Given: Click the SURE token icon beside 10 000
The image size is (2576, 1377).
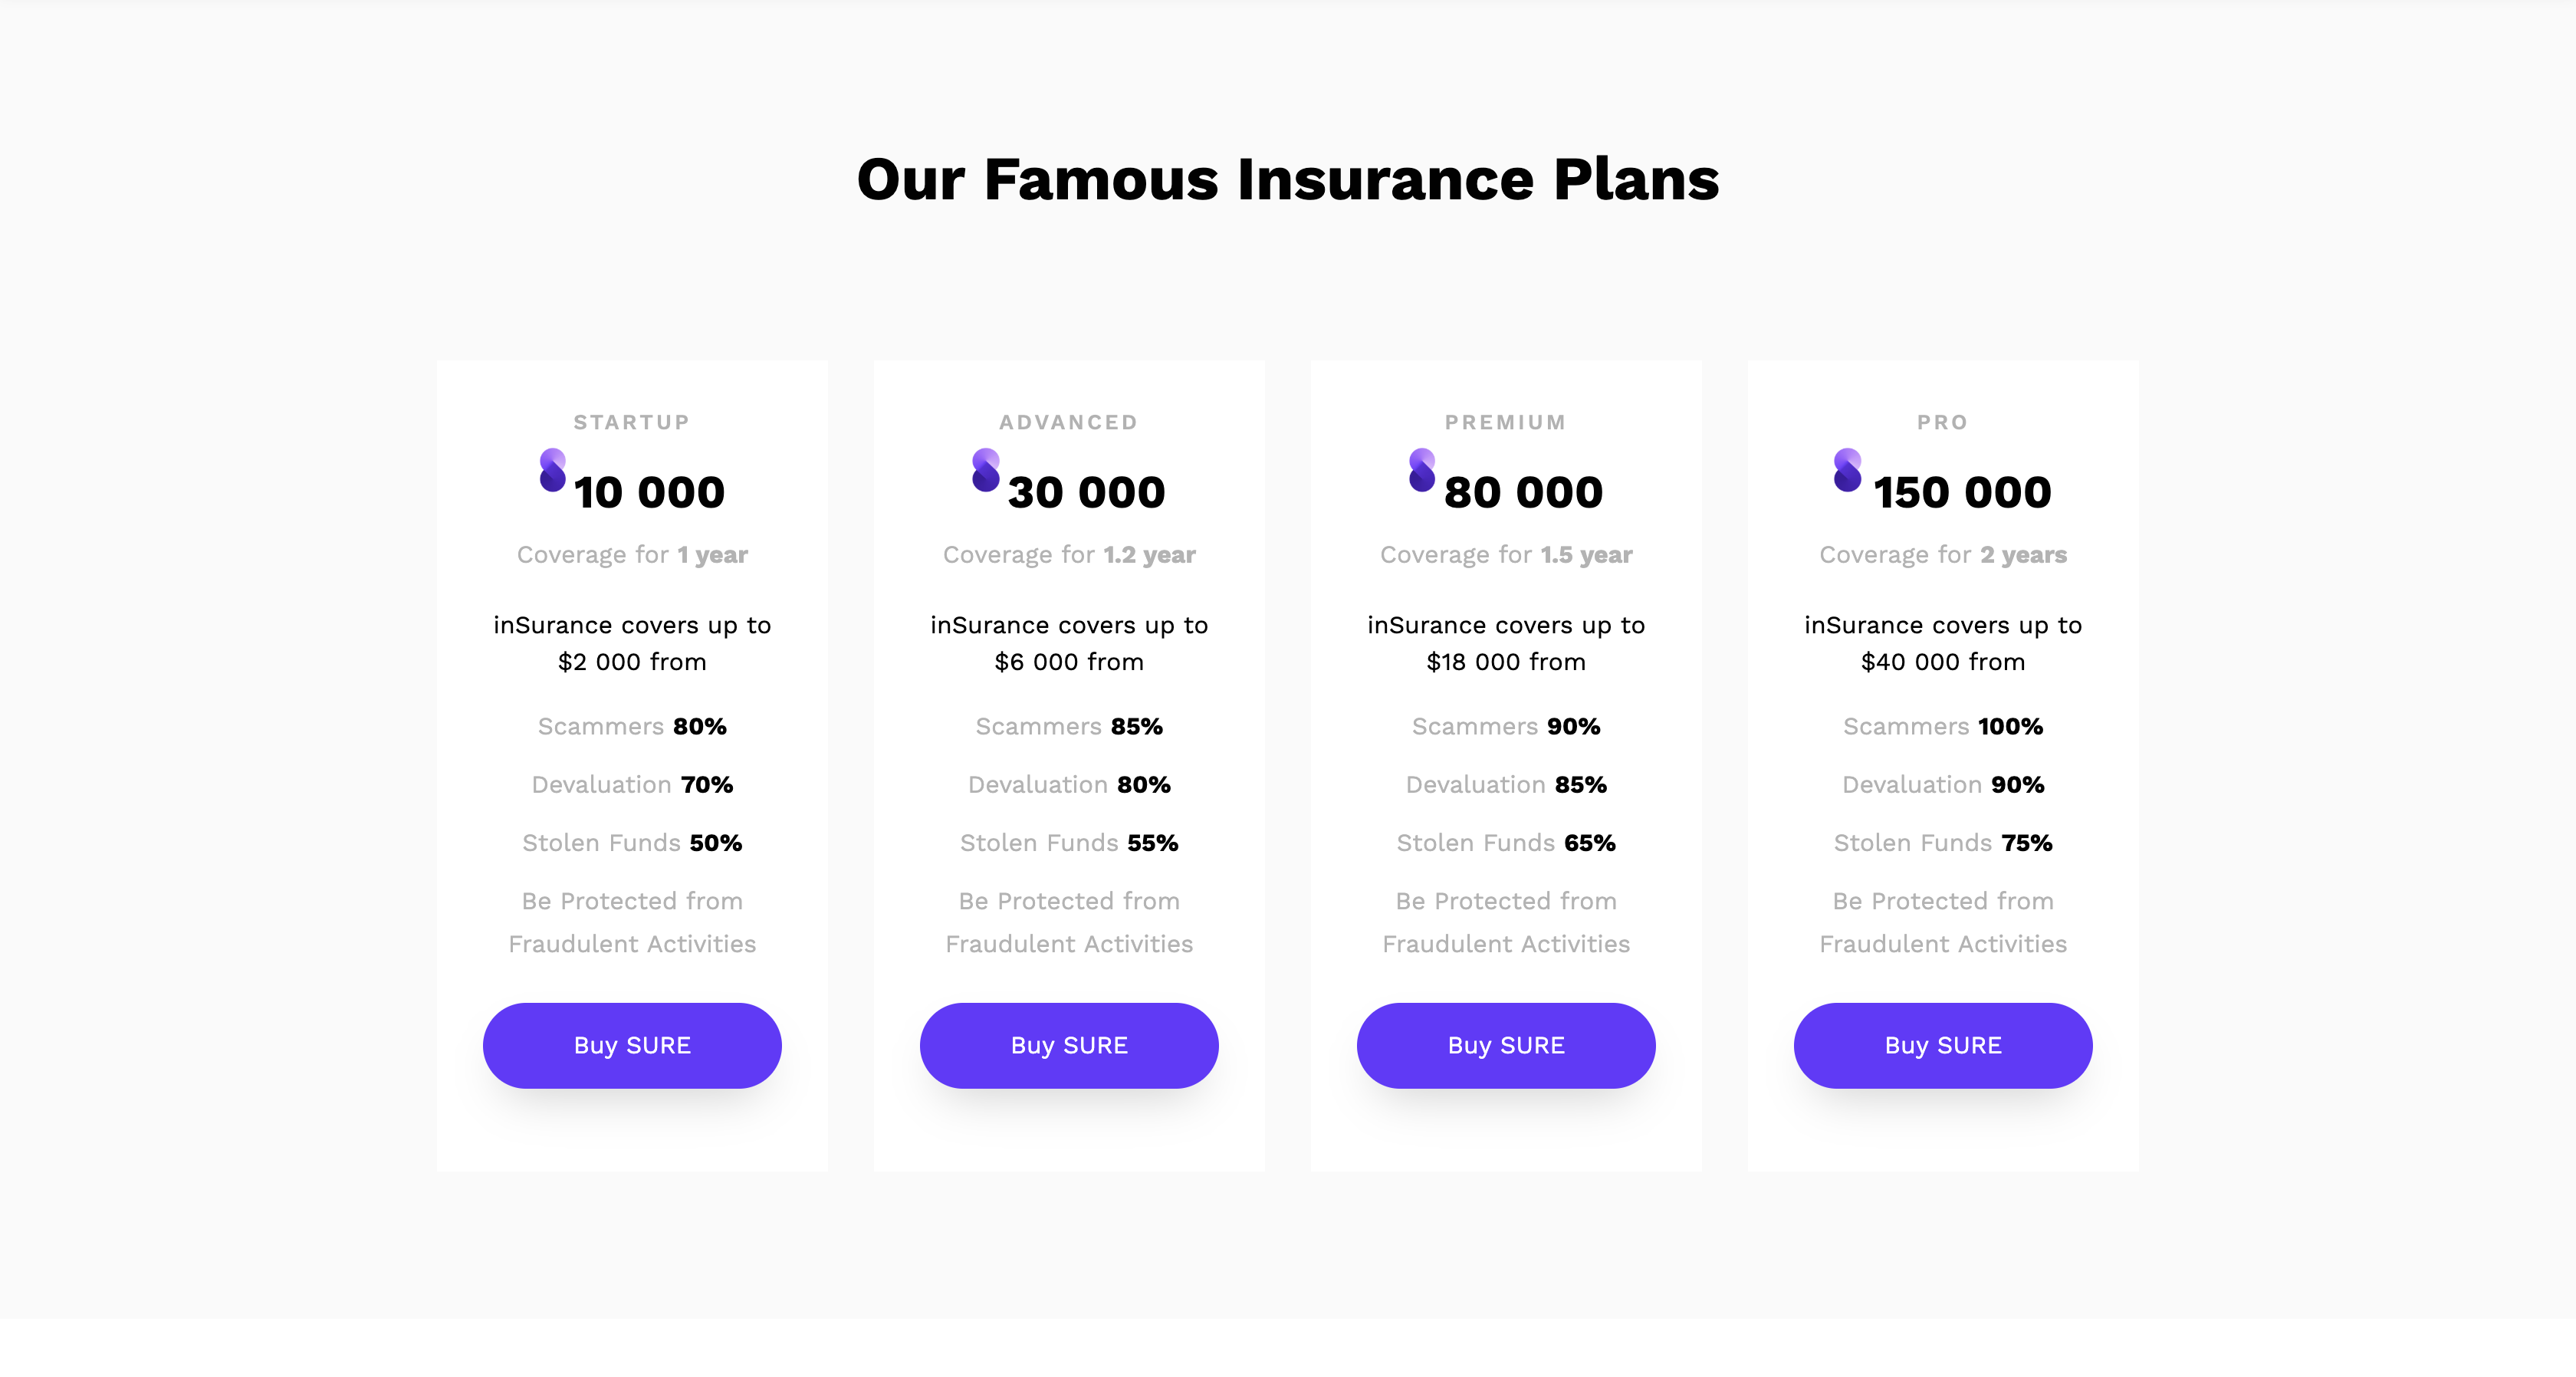Looking at the screenshot, I should click(x=552, y=470).
